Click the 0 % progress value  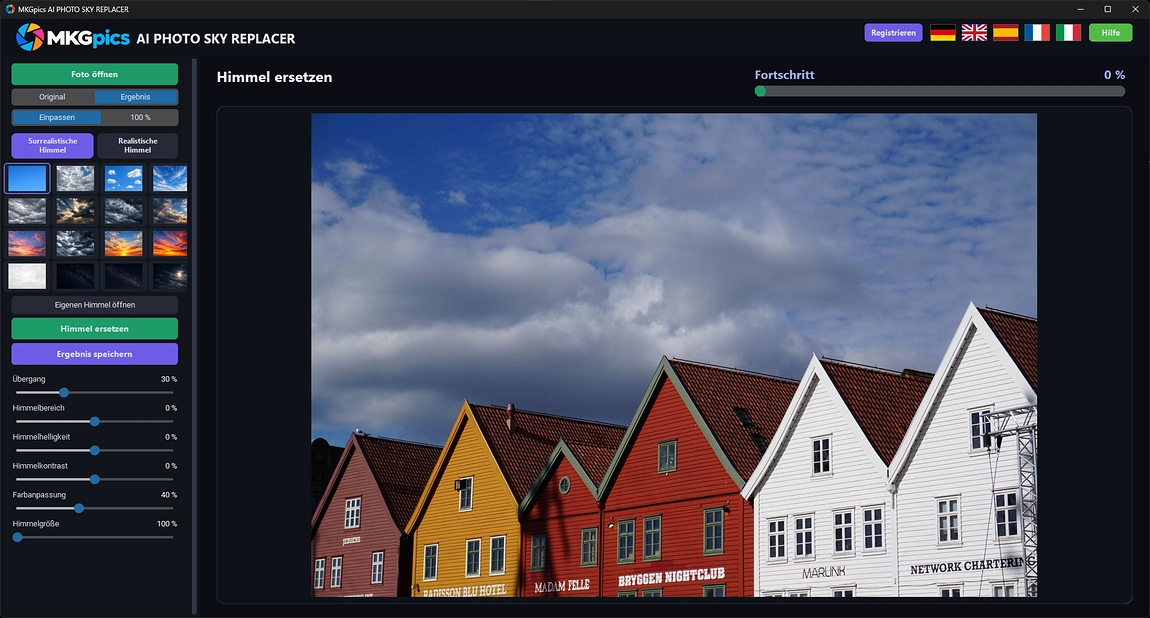tap(1114, 75)
